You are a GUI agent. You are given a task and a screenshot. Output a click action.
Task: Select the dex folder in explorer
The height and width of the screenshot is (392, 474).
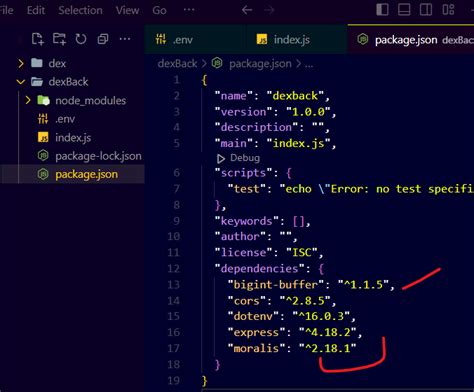72,63
